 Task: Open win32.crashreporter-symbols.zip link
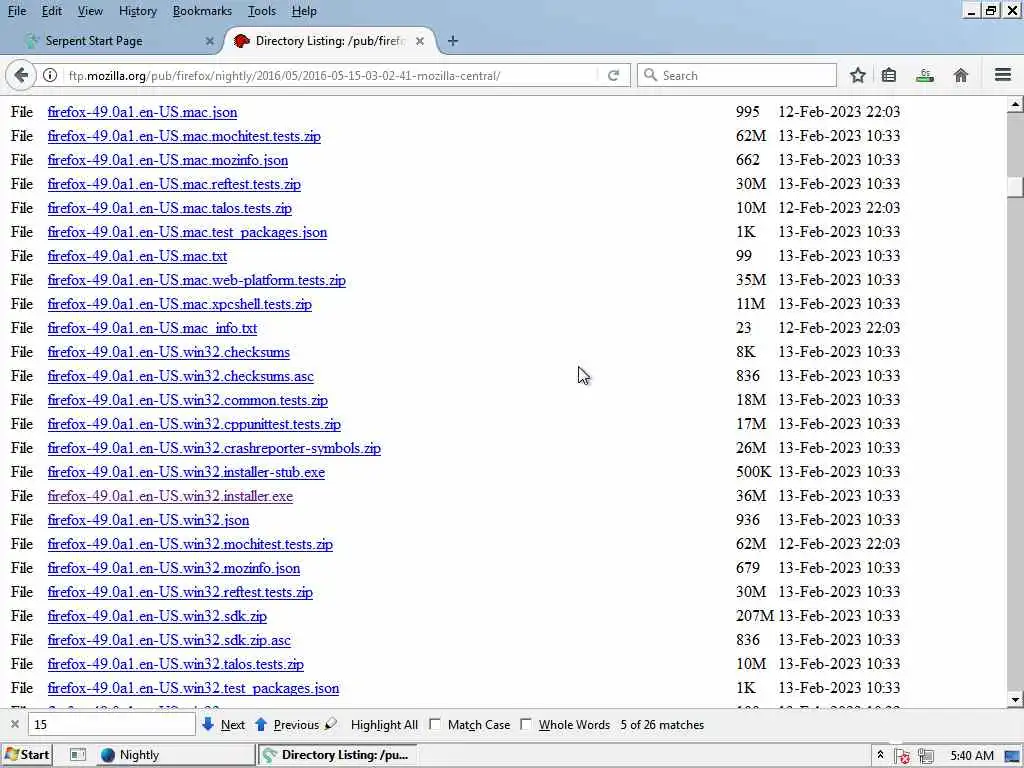214,448
